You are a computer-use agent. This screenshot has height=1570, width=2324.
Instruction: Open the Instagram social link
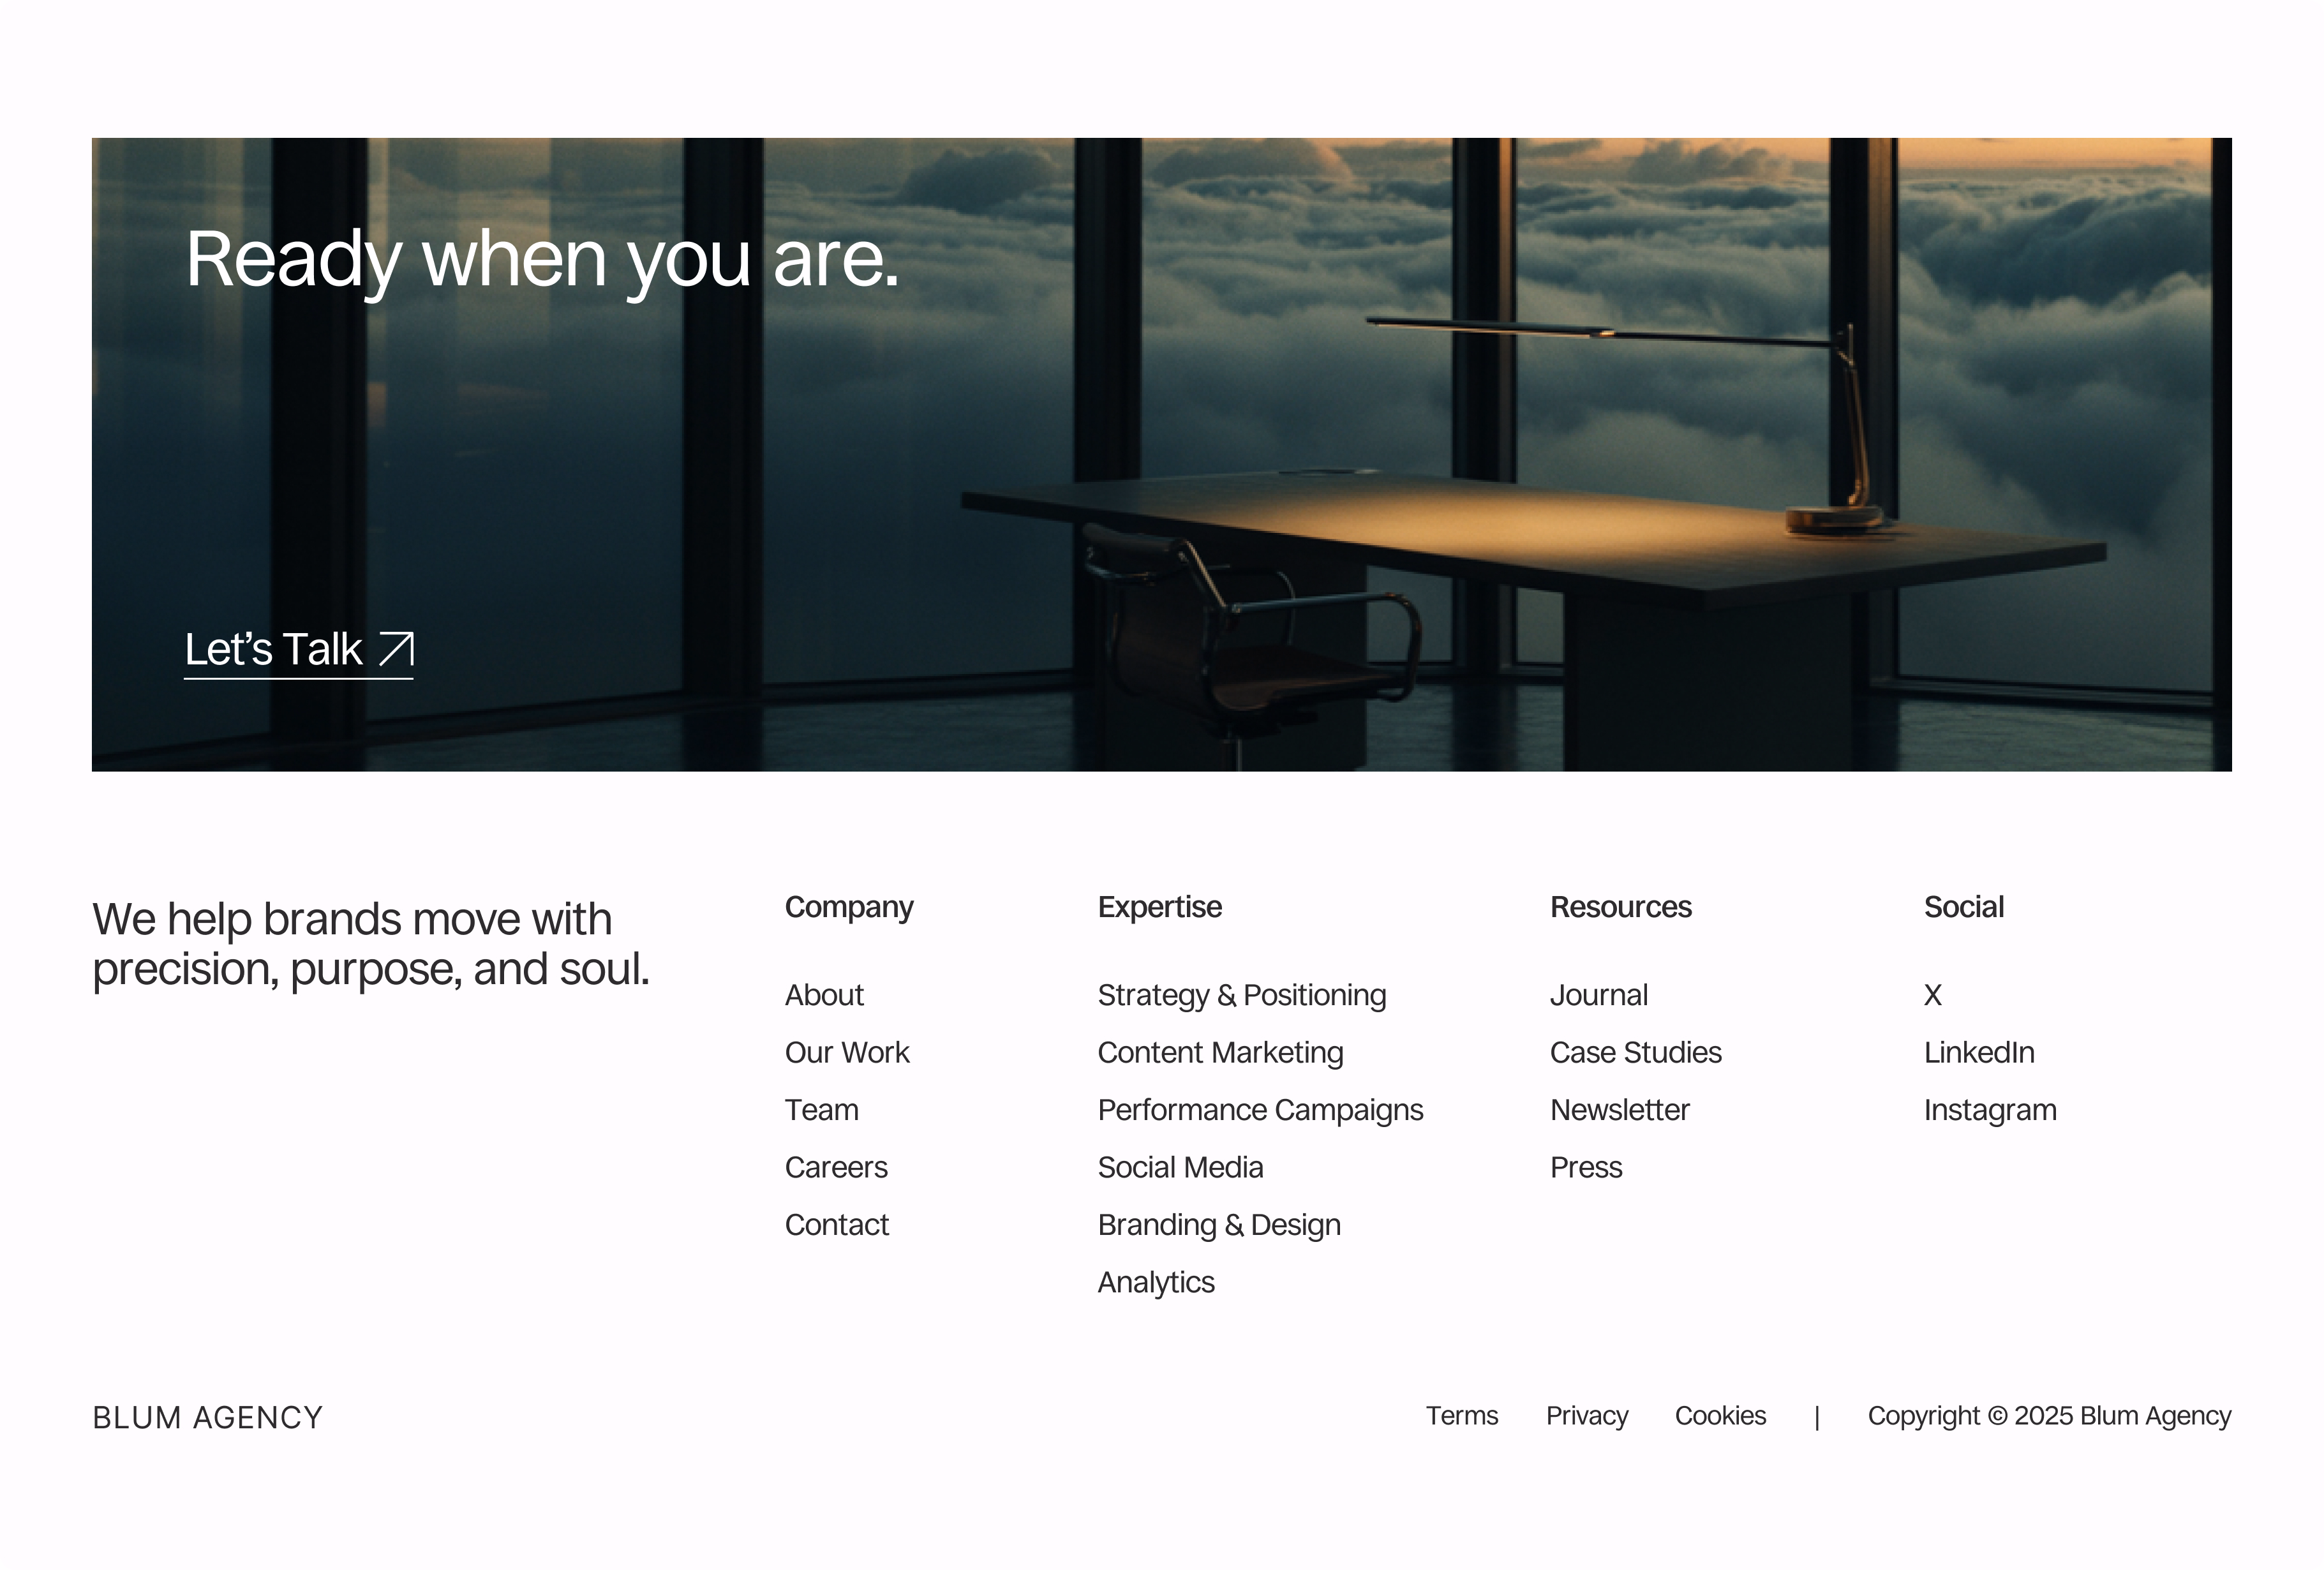coord(1990,1111)
